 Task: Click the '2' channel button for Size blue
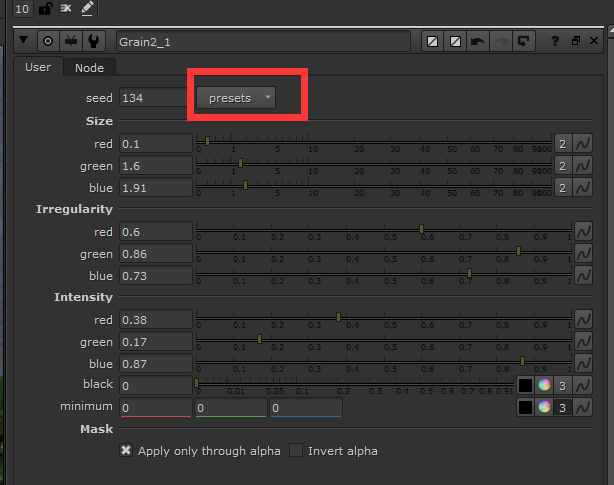pyautogui.click(x=563, y=188)
